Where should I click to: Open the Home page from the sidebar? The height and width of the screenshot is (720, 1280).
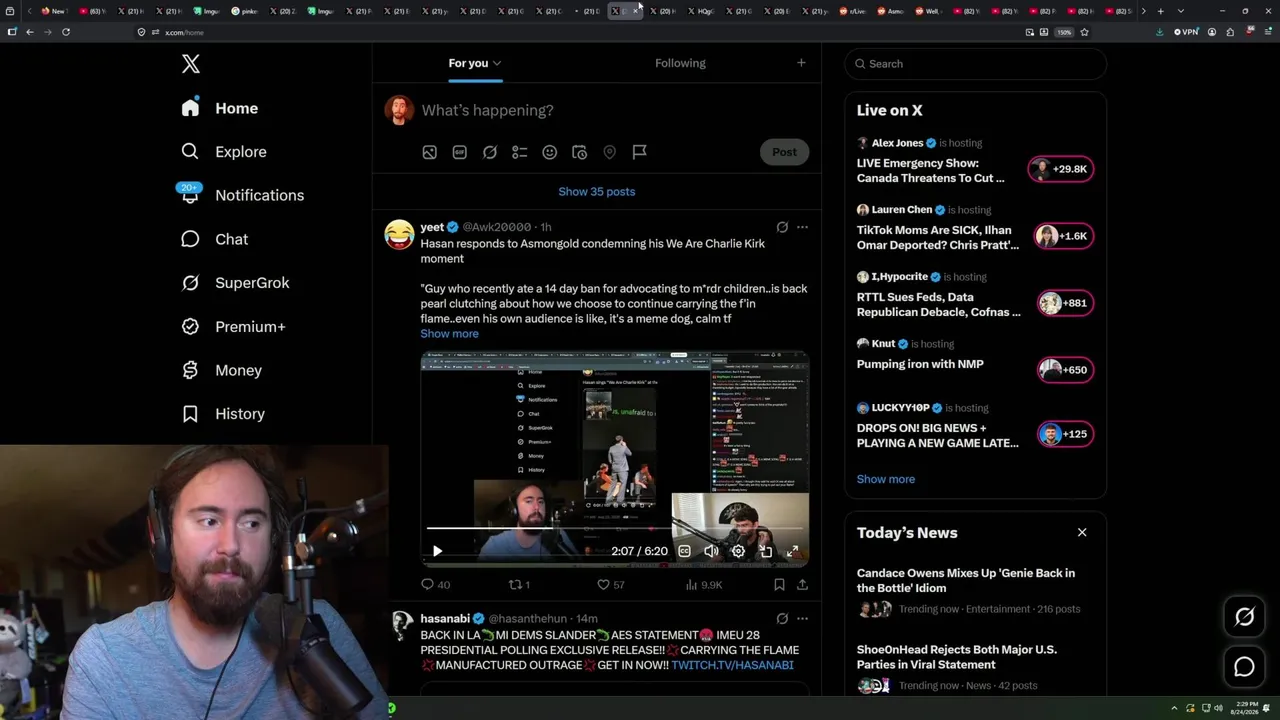(219, 108)
